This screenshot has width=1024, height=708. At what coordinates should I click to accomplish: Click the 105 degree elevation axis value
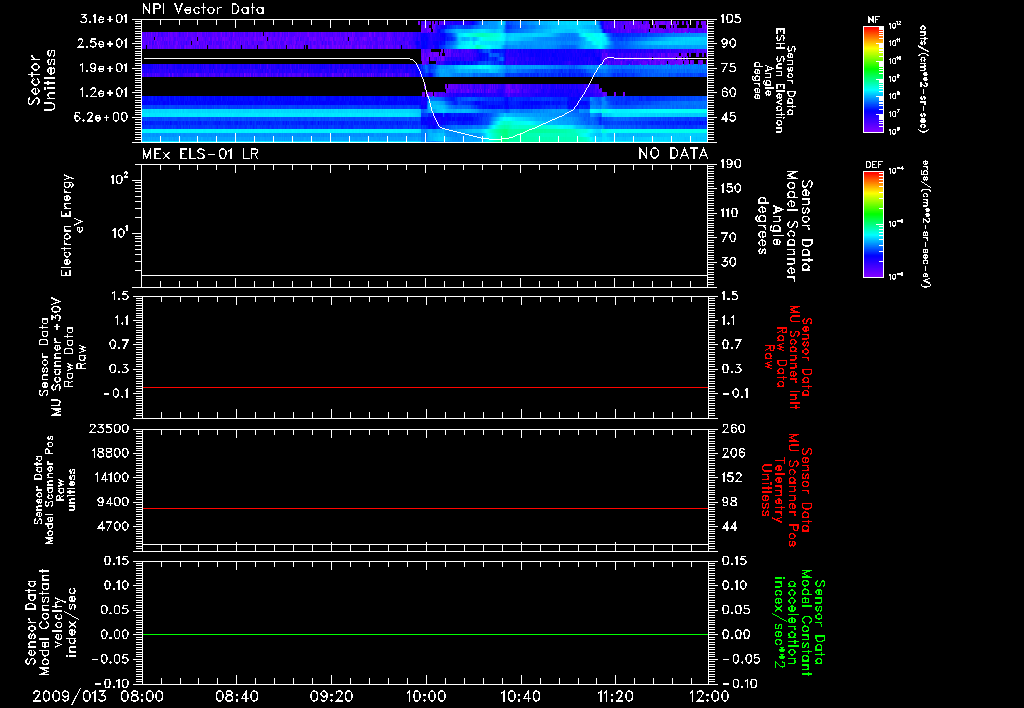pos(731,19)
